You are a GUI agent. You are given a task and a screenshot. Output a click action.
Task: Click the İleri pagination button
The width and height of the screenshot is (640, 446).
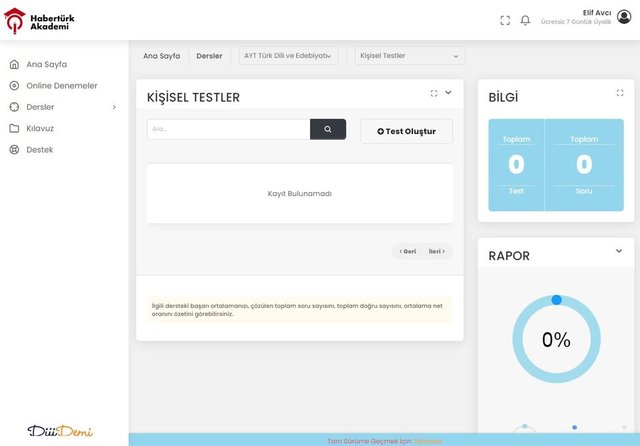tap(436, 251)
